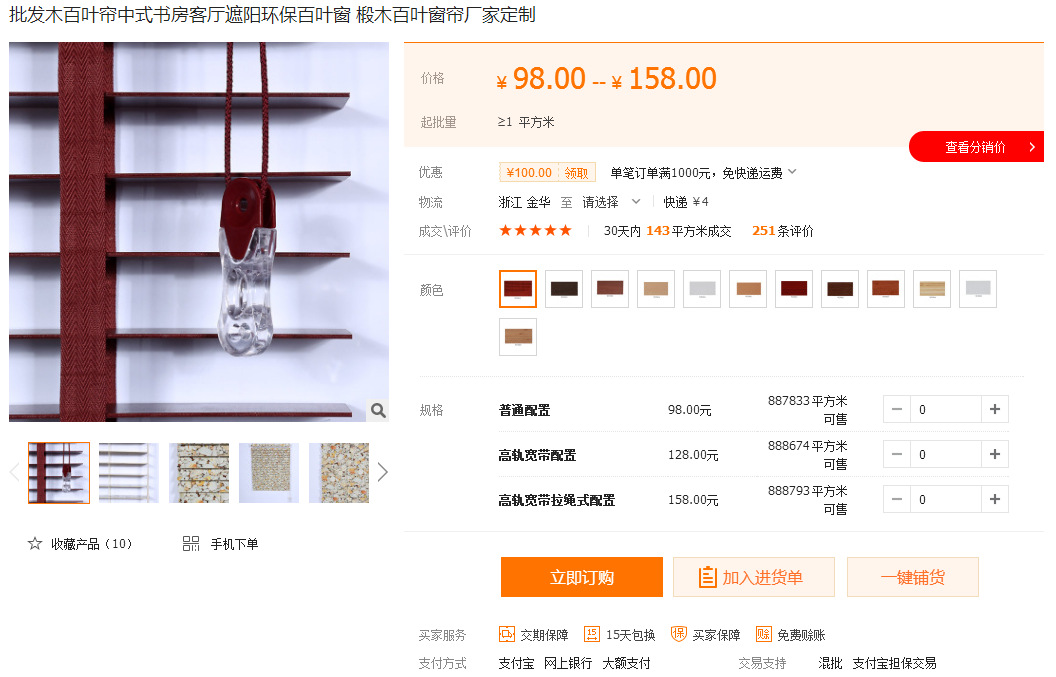The height and width of the screenshot is (677, 1056).
Task: Click the 立即订购 order button
Action: (x=582, y=577)
